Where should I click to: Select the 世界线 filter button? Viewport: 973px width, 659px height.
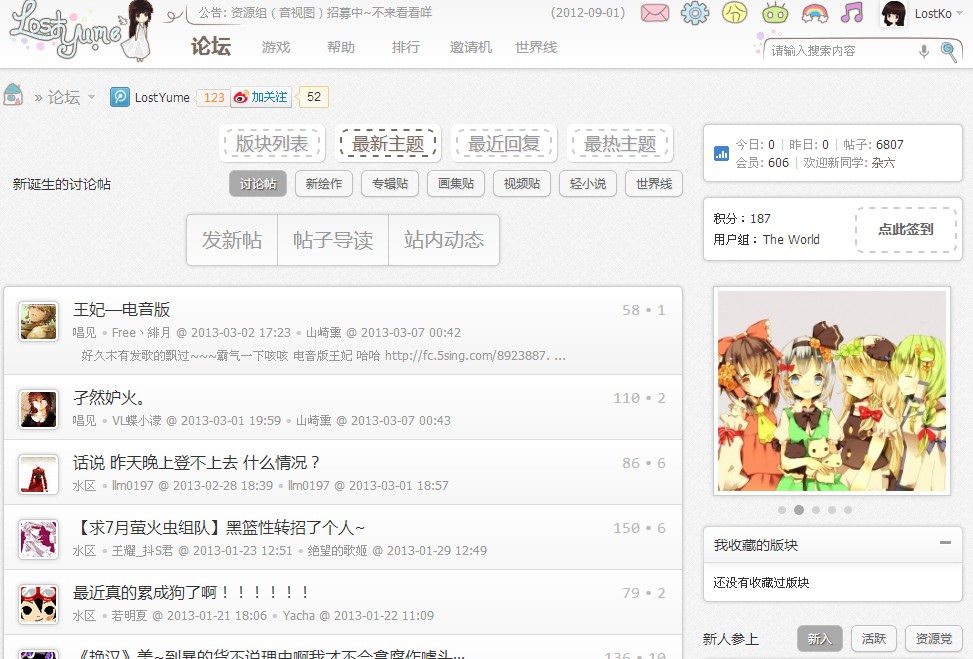pyautogui.click(x=654, y=184)
